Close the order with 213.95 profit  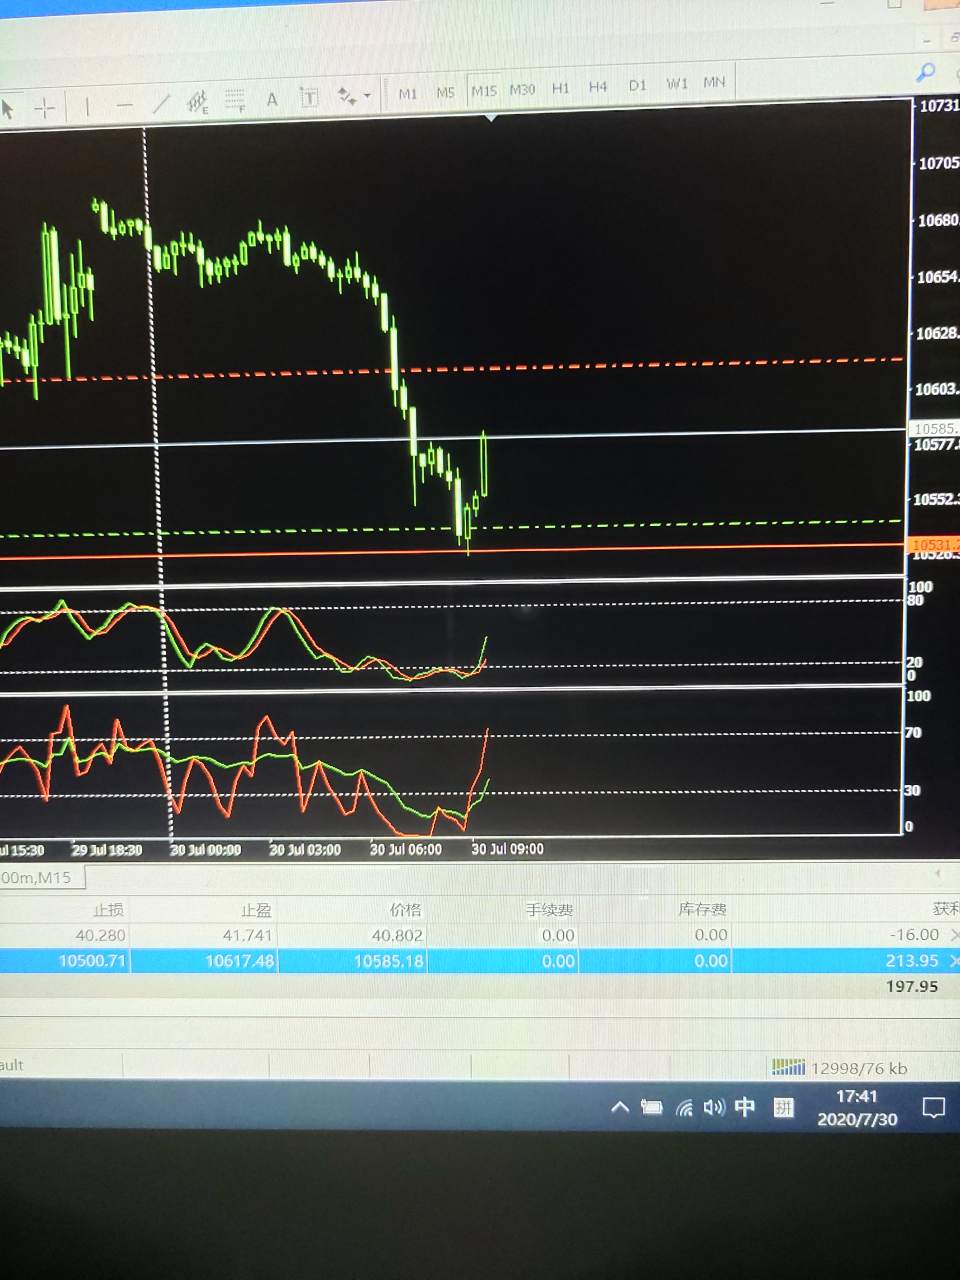(954, 960)
